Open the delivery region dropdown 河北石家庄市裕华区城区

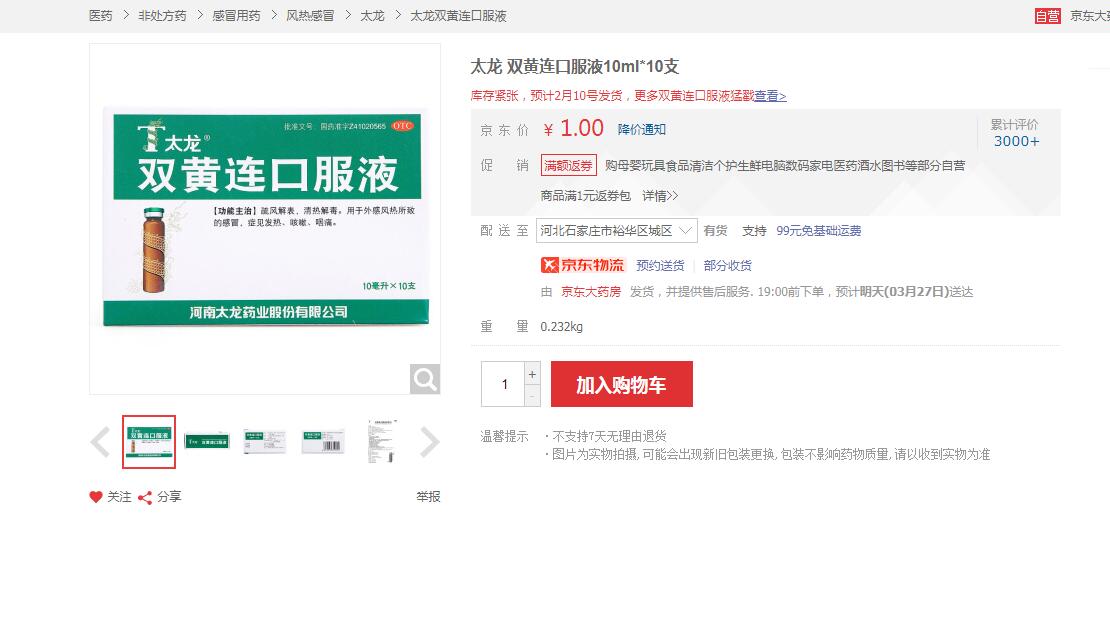pyautogui.click(x=617, y=231)
